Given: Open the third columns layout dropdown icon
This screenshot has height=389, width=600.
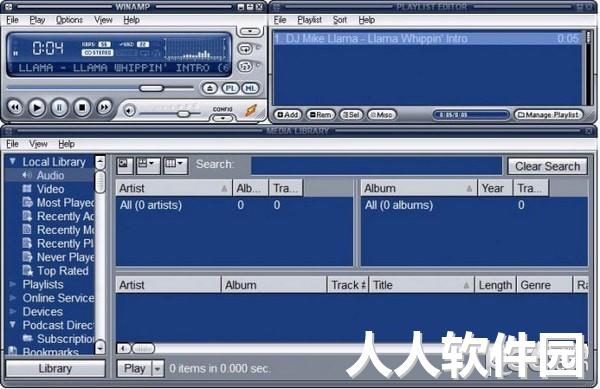Looking at the screenshot, I should point(176,166).
